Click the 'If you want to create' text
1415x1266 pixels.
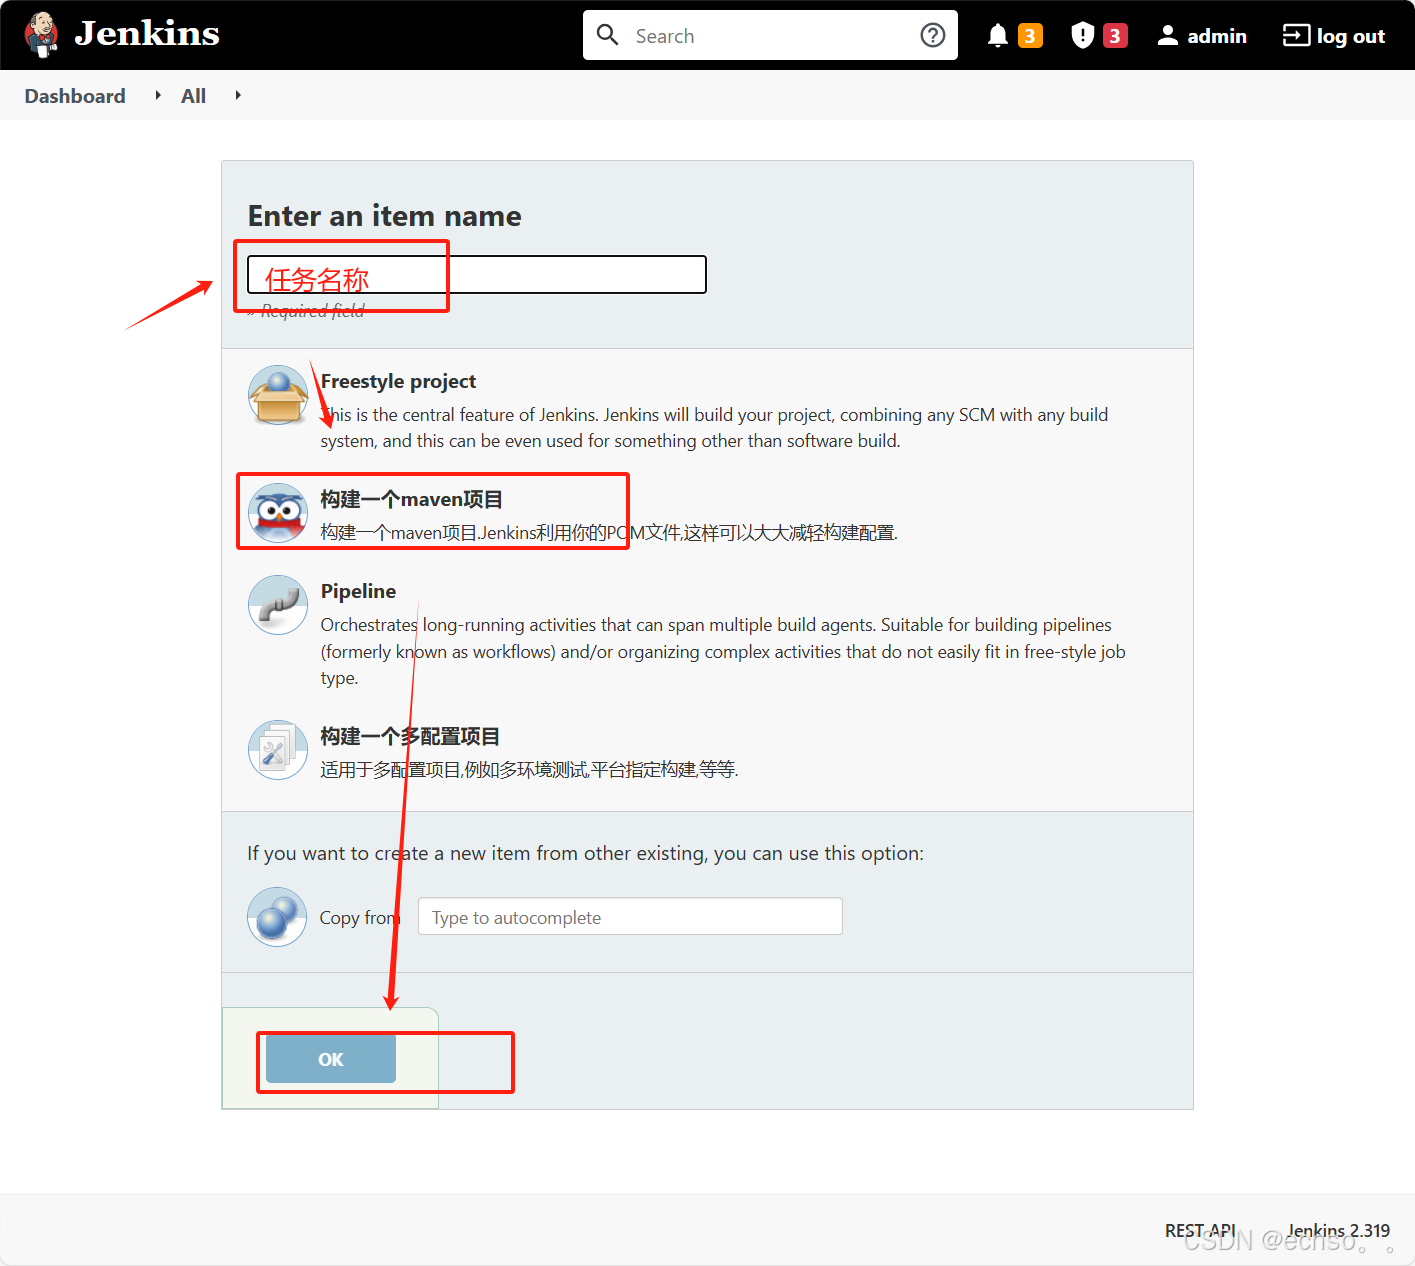(x=586, y=853)
